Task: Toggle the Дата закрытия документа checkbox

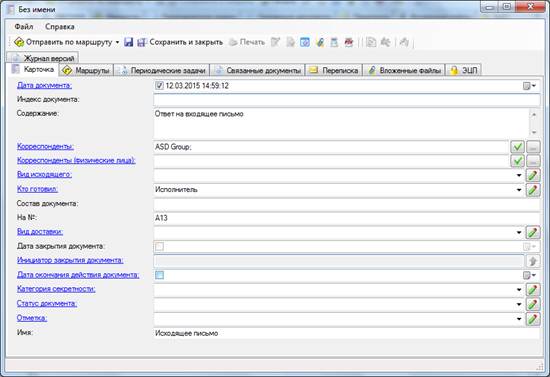Action: (159, 247)
